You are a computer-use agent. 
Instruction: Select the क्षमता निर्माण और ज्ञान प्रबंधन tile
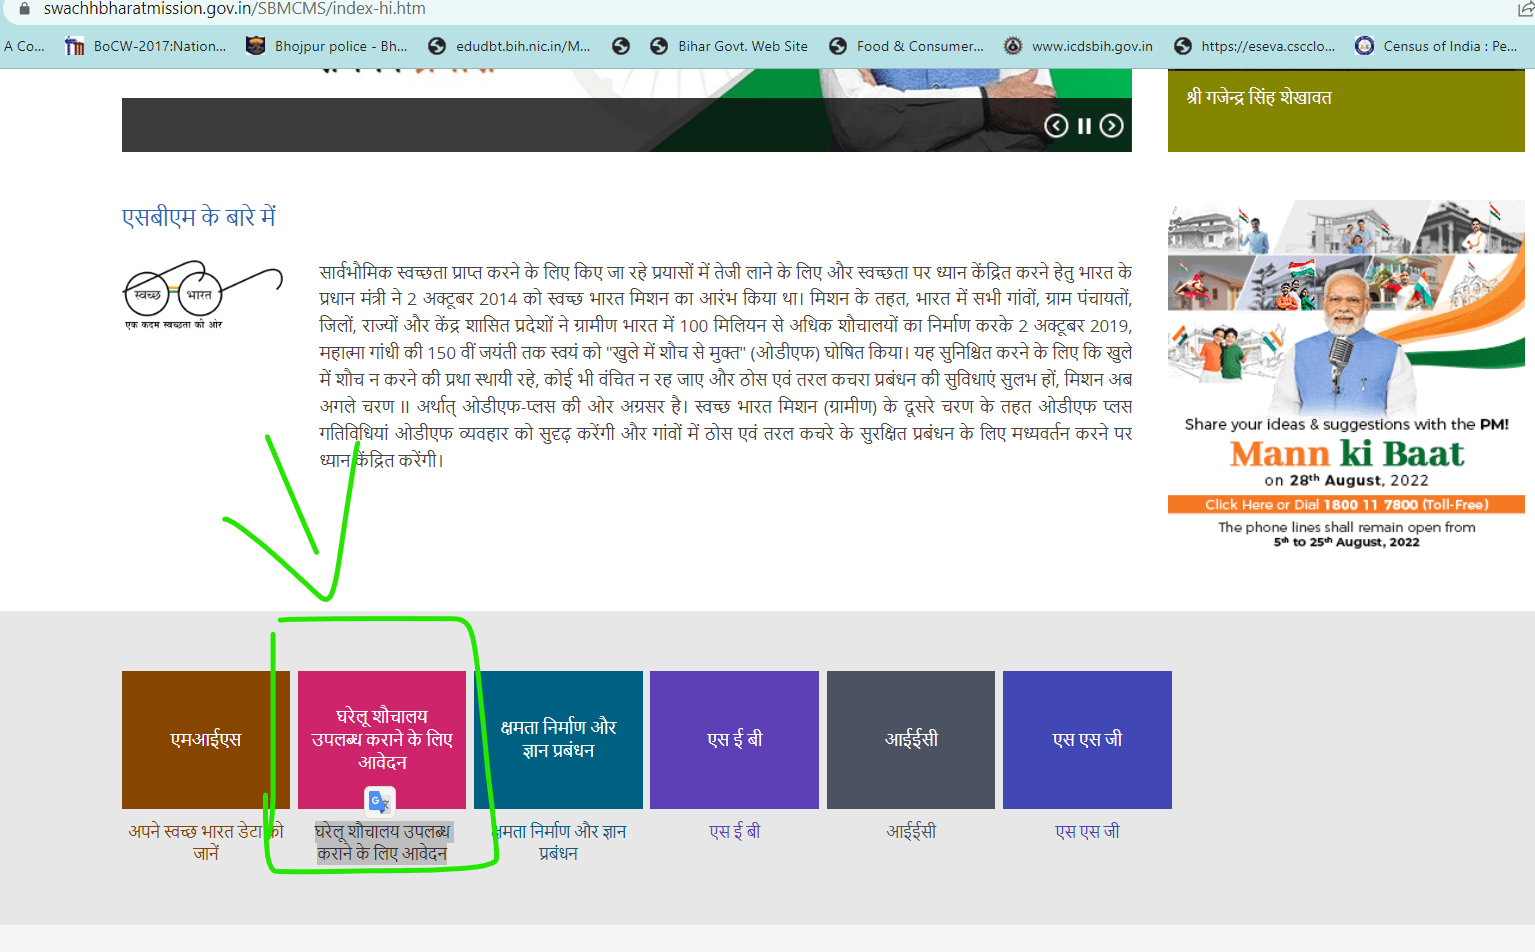(558, 740)
